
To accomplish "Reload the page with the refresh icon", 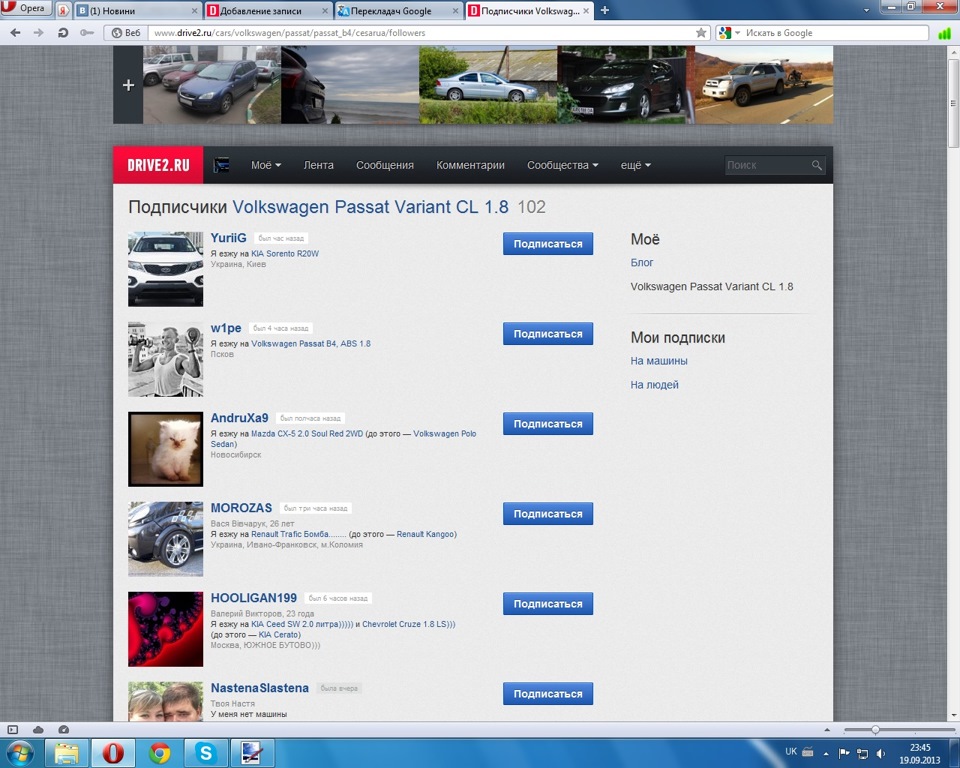I will click(62, 33).
